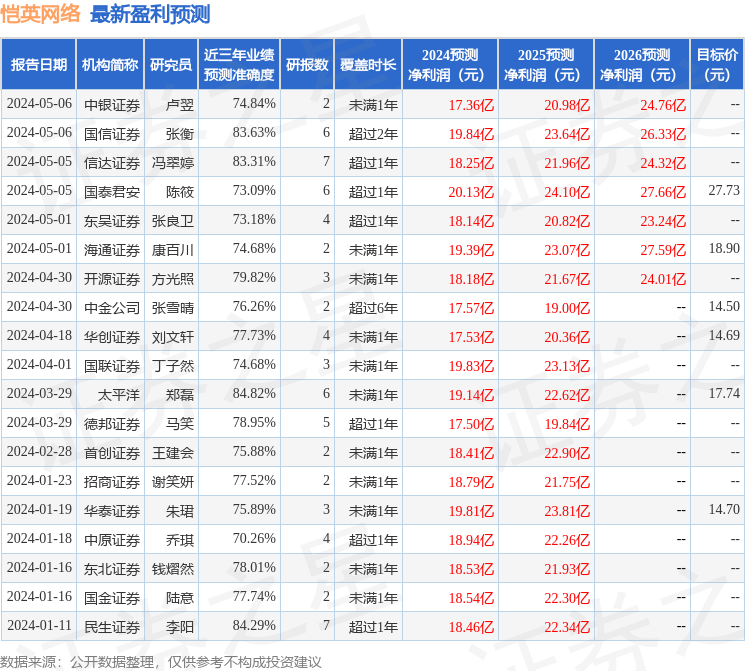Select the 国泰君安 institution cell
This screenshot has height=671, width=745.
pyautogui.click(x=112, y=192)
